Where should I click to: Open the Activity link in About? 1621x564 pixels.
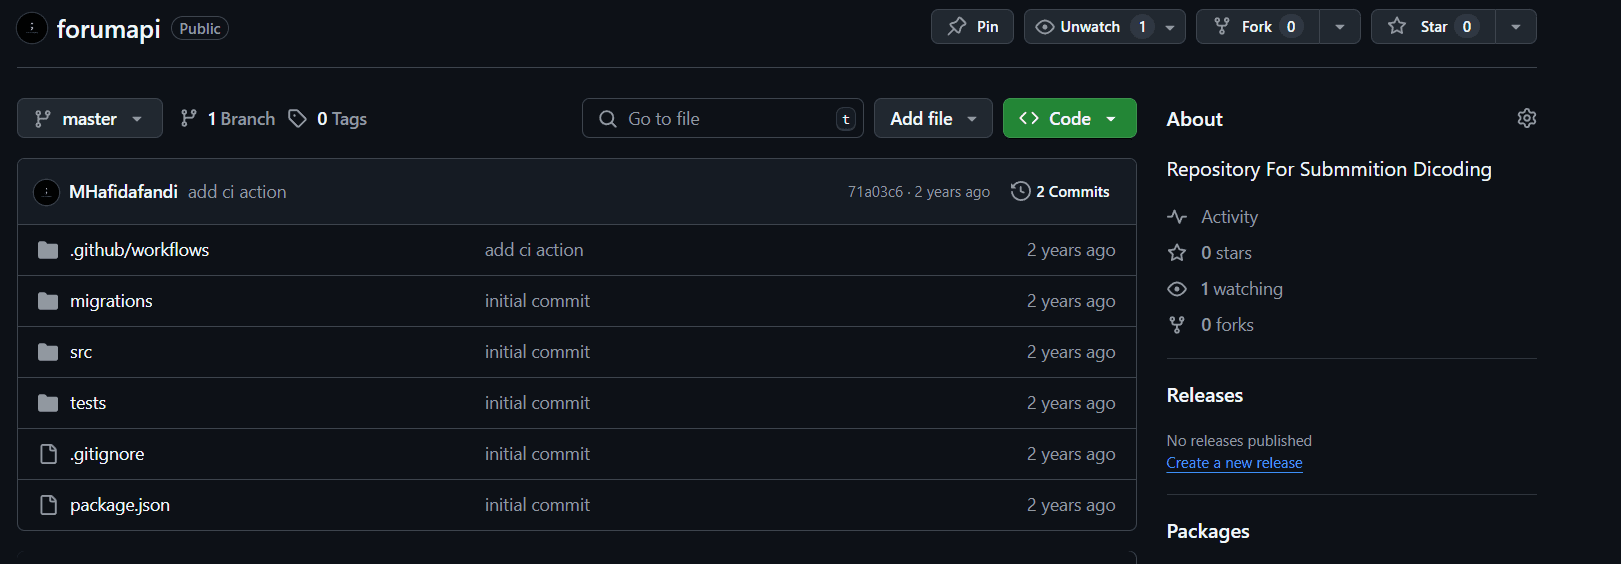(x=1229, y=217)
